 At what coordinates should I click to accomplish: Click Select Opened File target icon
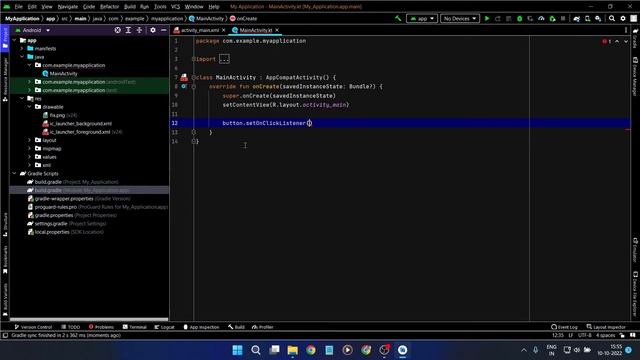[x=118, y=30]
